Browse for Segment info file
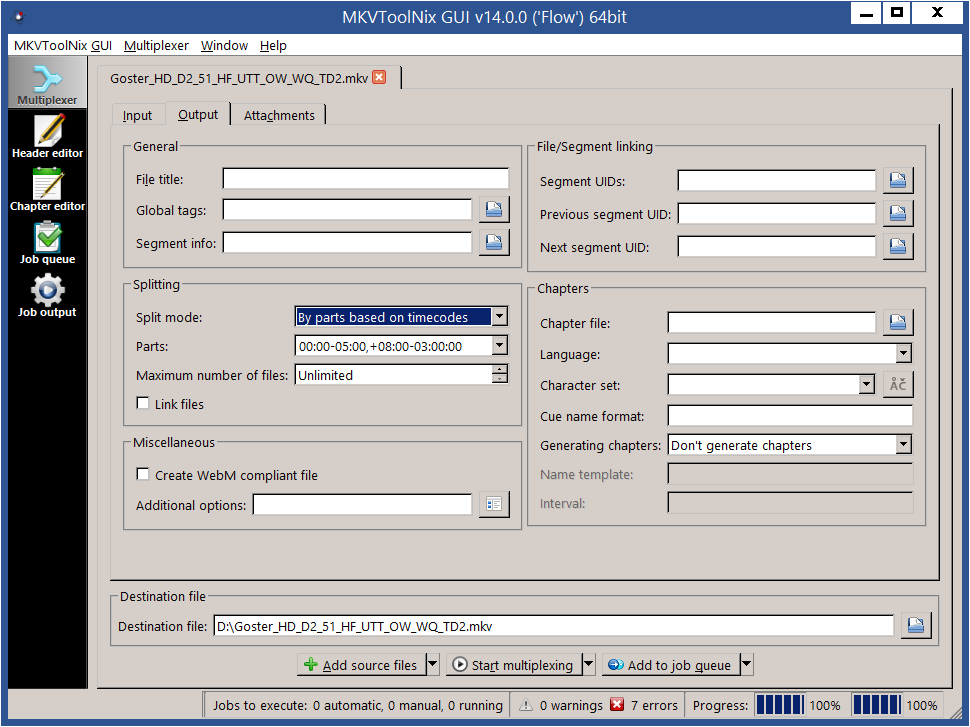Viewport: 970px width, 727px height. pos(494,242)
